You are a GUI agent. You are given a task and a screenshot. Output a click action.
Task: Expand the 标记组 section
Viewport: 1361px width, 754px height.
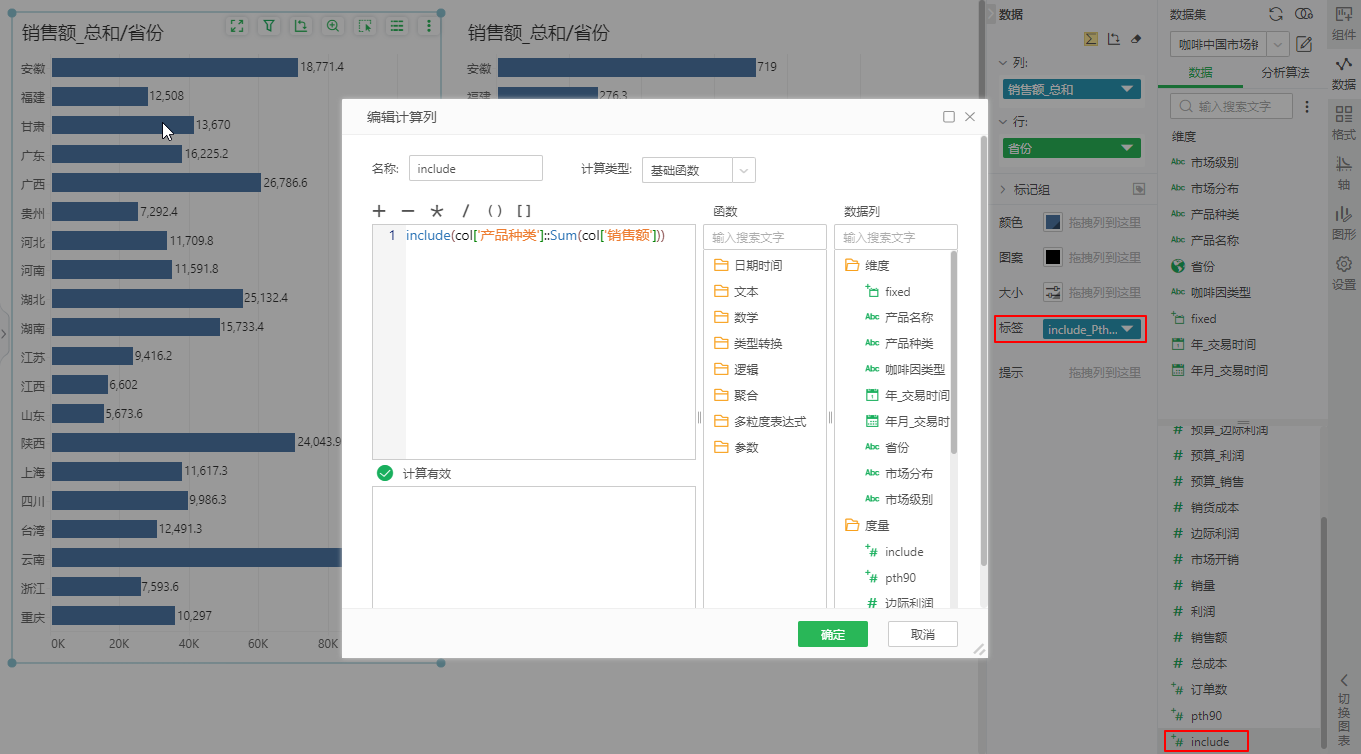tap(1004, 189)
